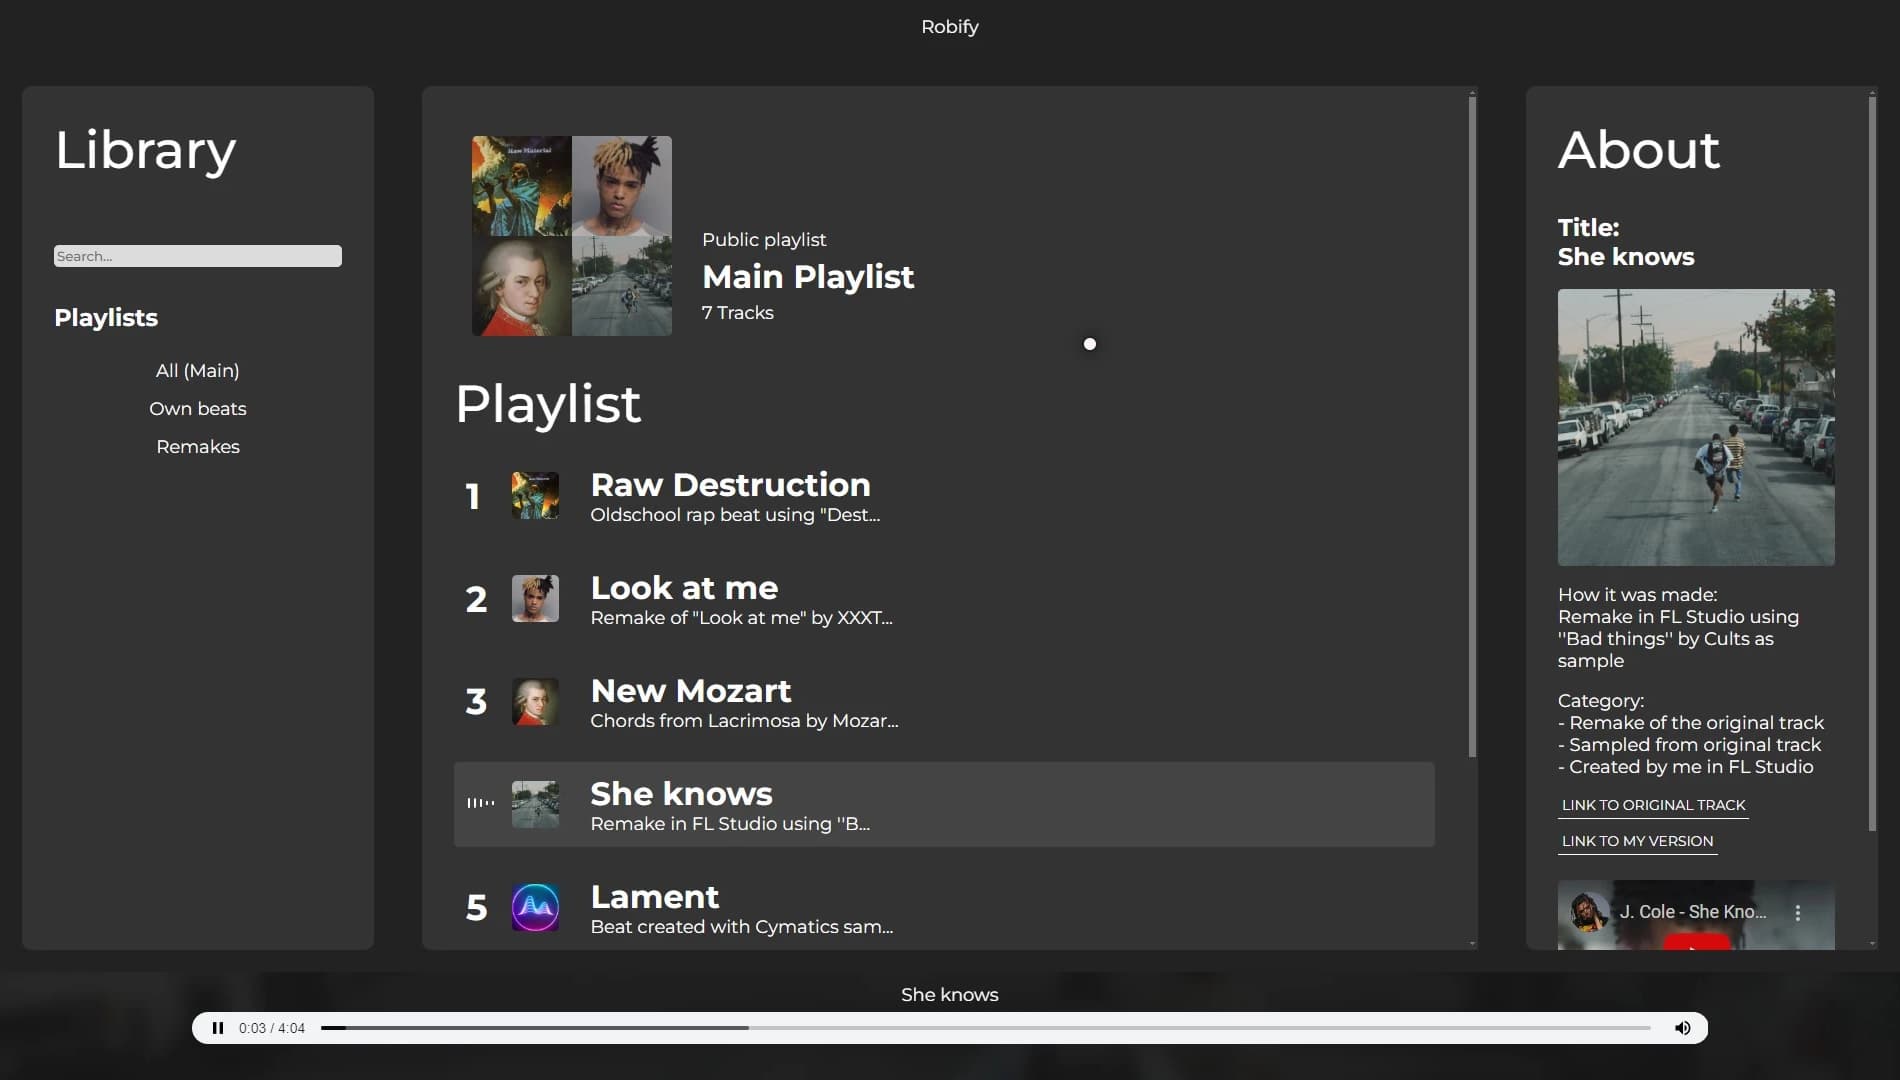
Task: Click Oldschool rap beat description text
Action: [735, 515]
